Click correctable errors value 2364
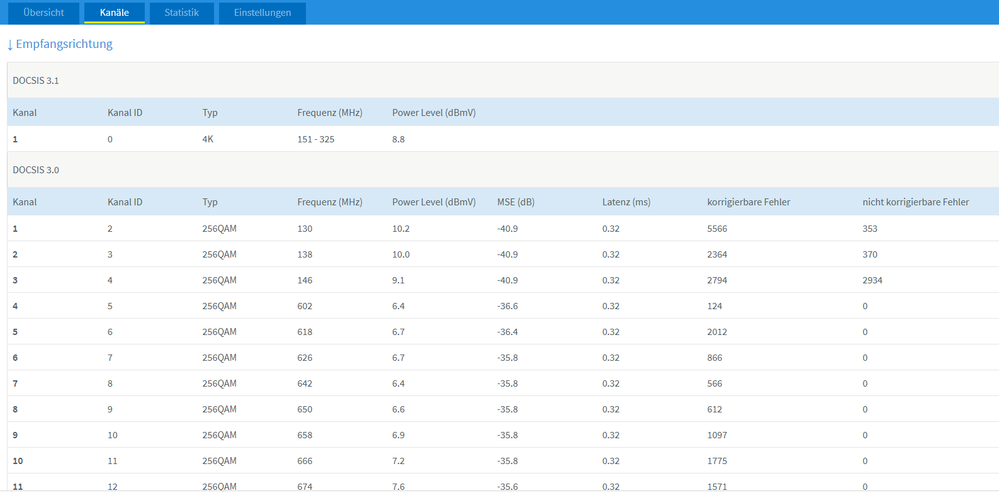Screen dimensions: 999x495 [x=717, y=255]
